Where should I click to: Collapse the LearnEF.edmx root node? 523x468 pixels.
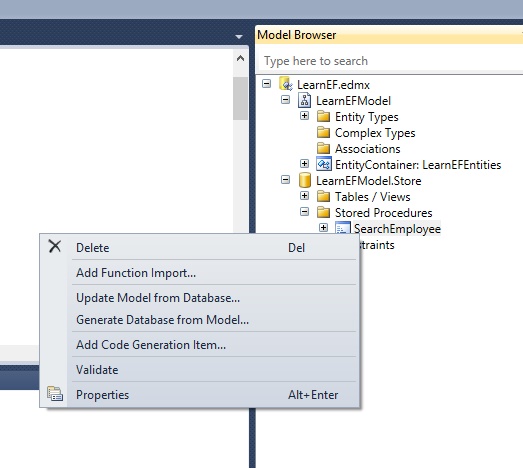[x=267, y=83]
